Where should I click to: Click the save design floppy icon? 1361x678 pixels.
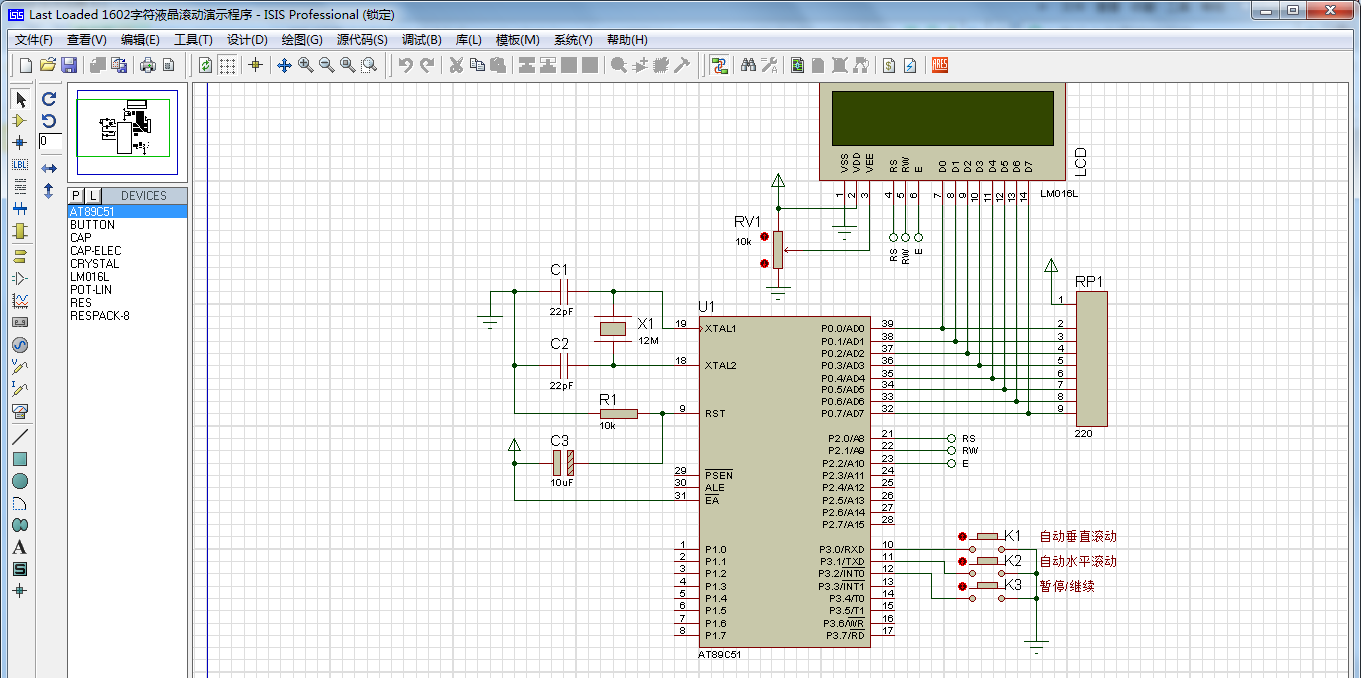(69, 65)
